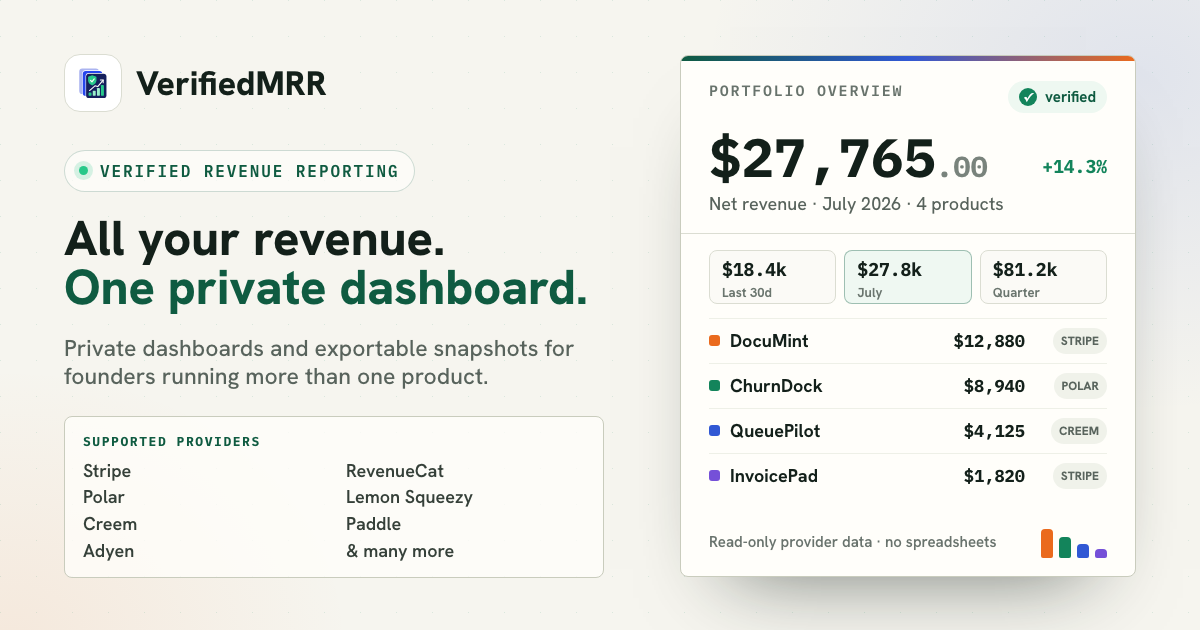The image size is (1200, 630).
Task: Click the green bar in the mini chart
Action: click(x=1065, y=547)
